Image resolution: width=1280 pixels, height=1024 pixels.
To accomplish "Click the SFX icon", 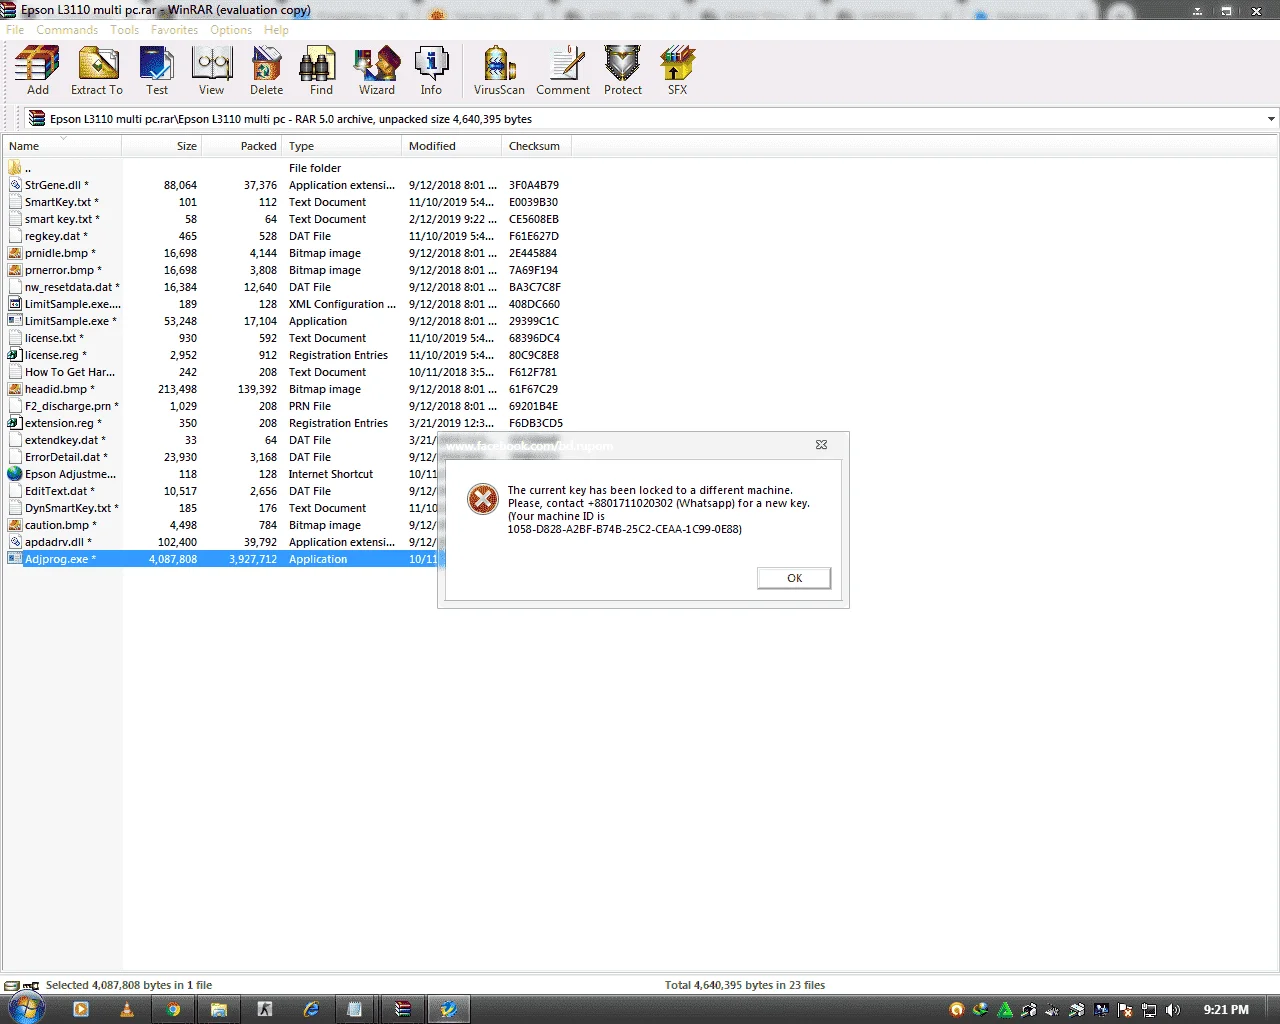I will click(x=677, y=70).
